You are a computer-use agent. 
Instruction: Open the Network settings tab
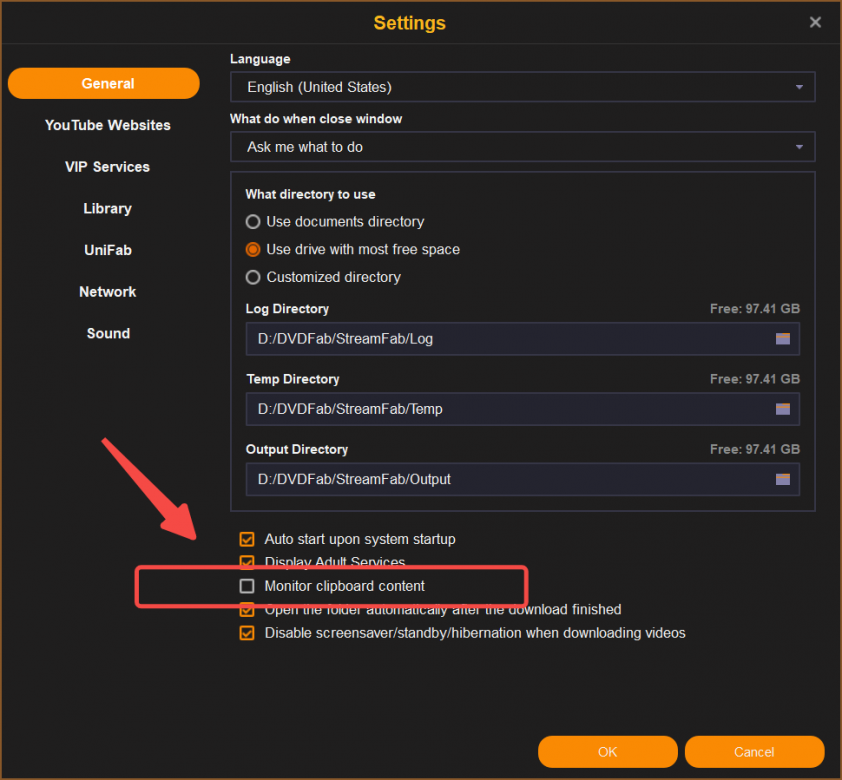(x=107, y=292)
